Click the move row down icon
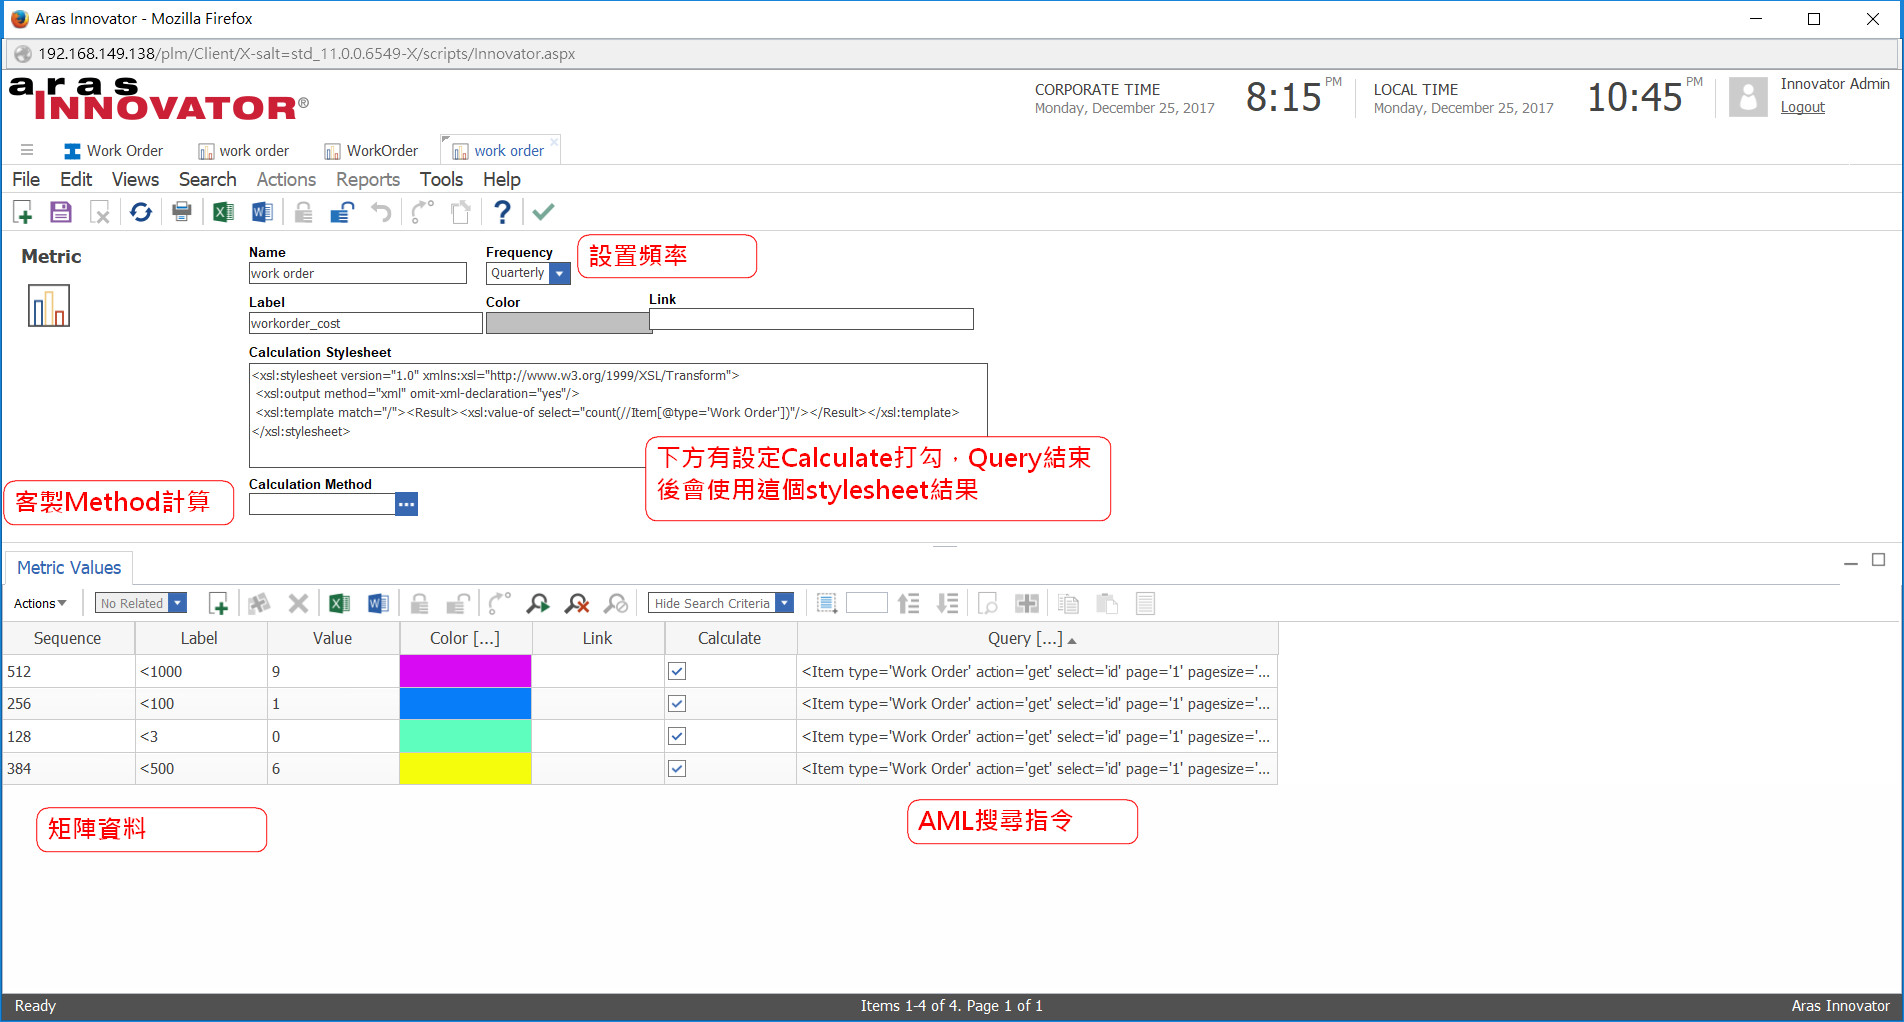1904x1022 pixels. point(947,603)
